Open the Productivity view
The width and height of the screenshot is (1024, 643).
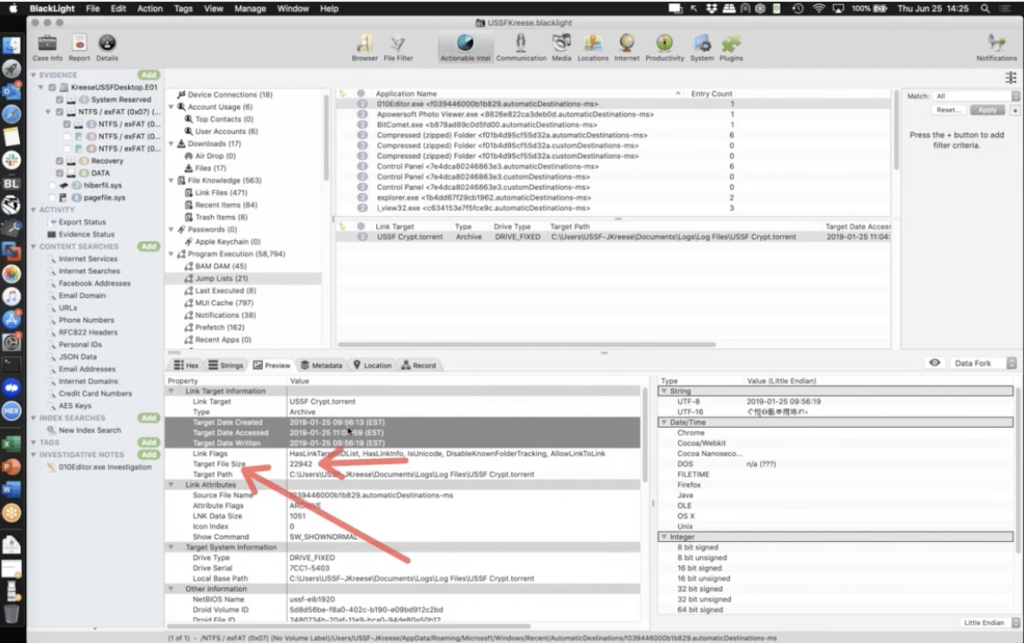coord(664,48)
